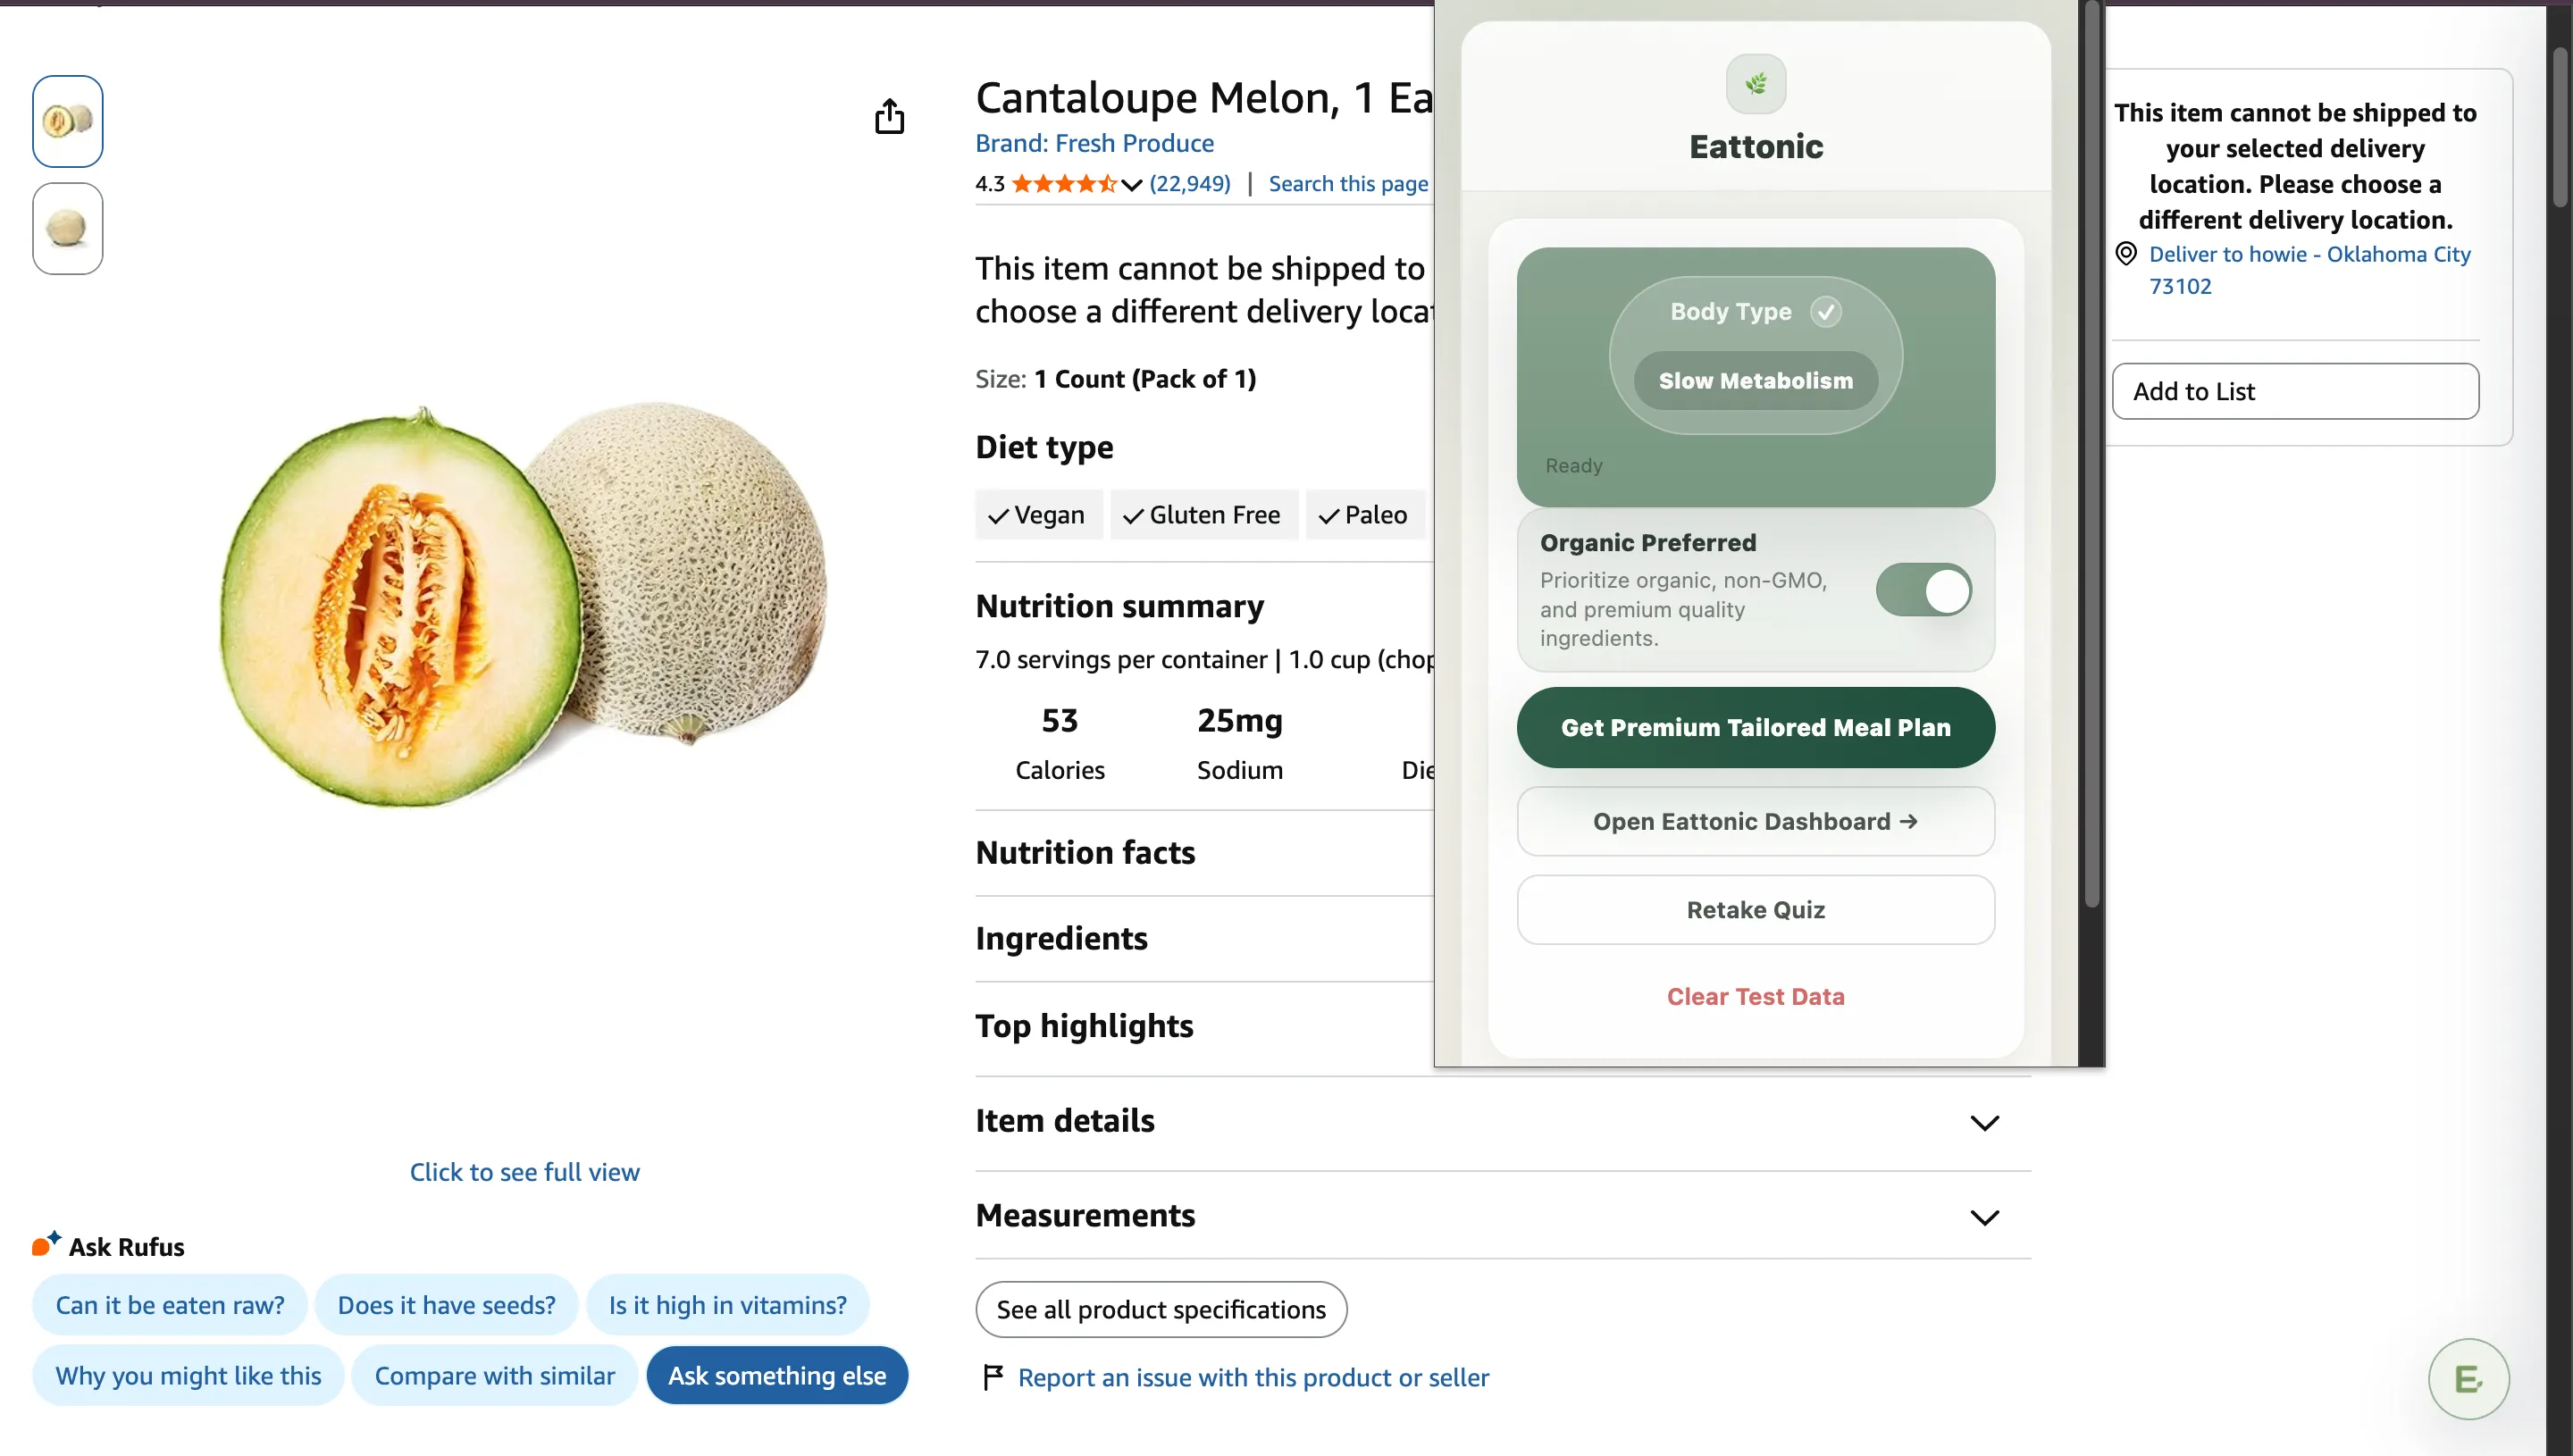Select the second melon thumbnail

pos(66,228)
